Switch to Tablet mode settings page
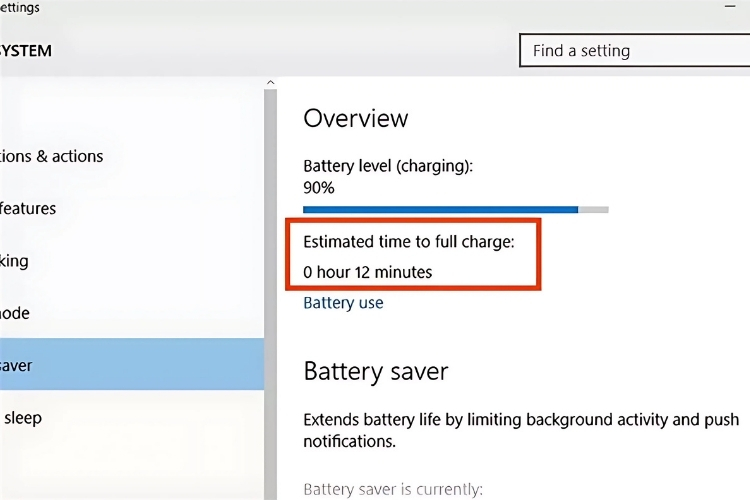This screenshot has height=500, width=750. (15, 313)
